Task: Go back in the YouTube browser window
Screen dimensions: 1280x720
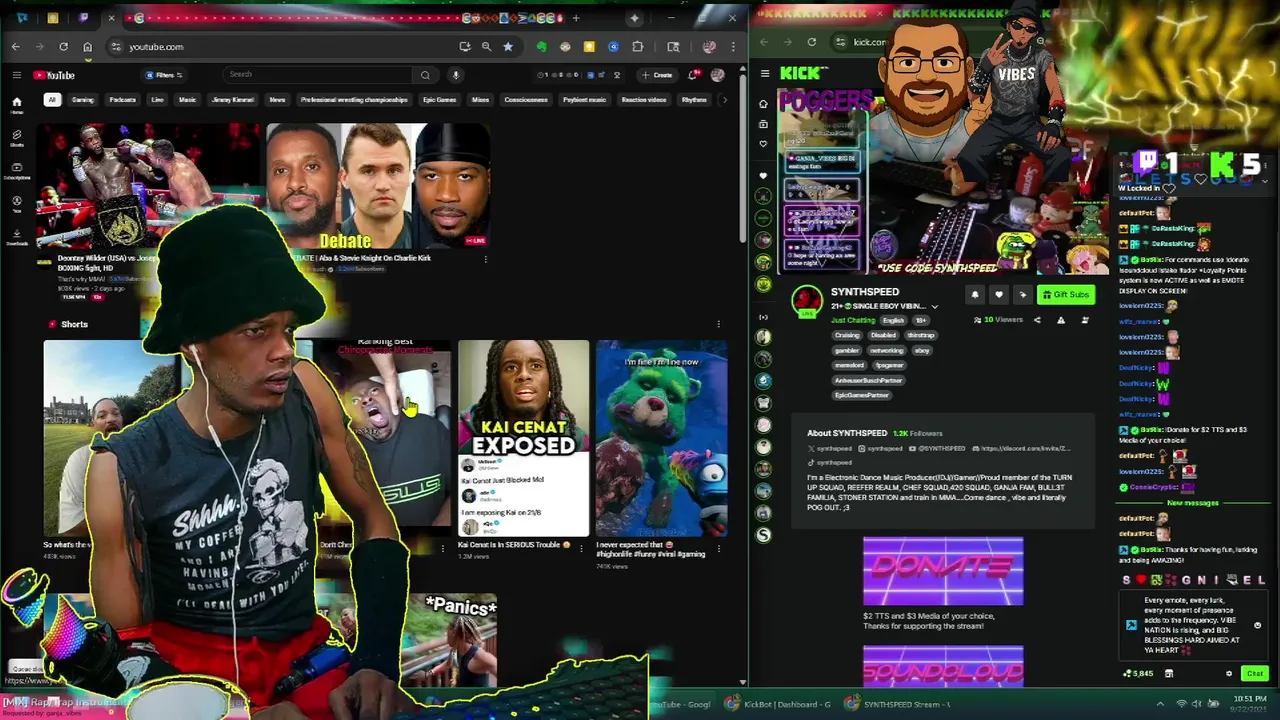Action: coord(15,47)
